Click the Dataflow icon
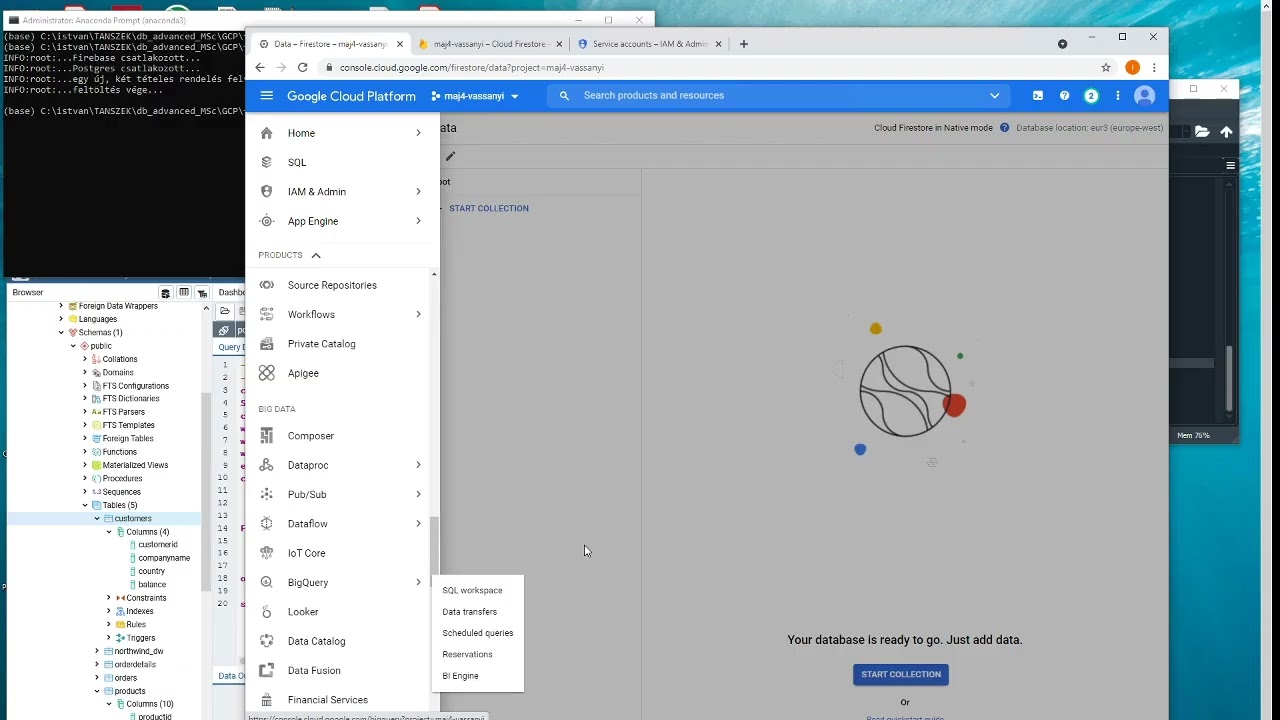 coord(266,524)
